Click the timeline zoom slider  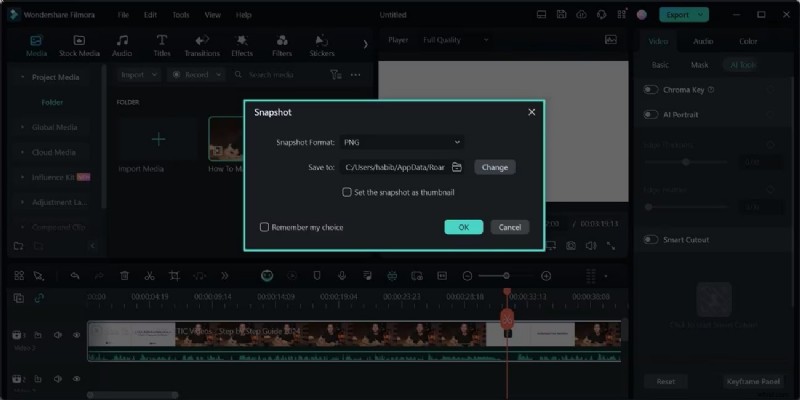click(506, 276)
